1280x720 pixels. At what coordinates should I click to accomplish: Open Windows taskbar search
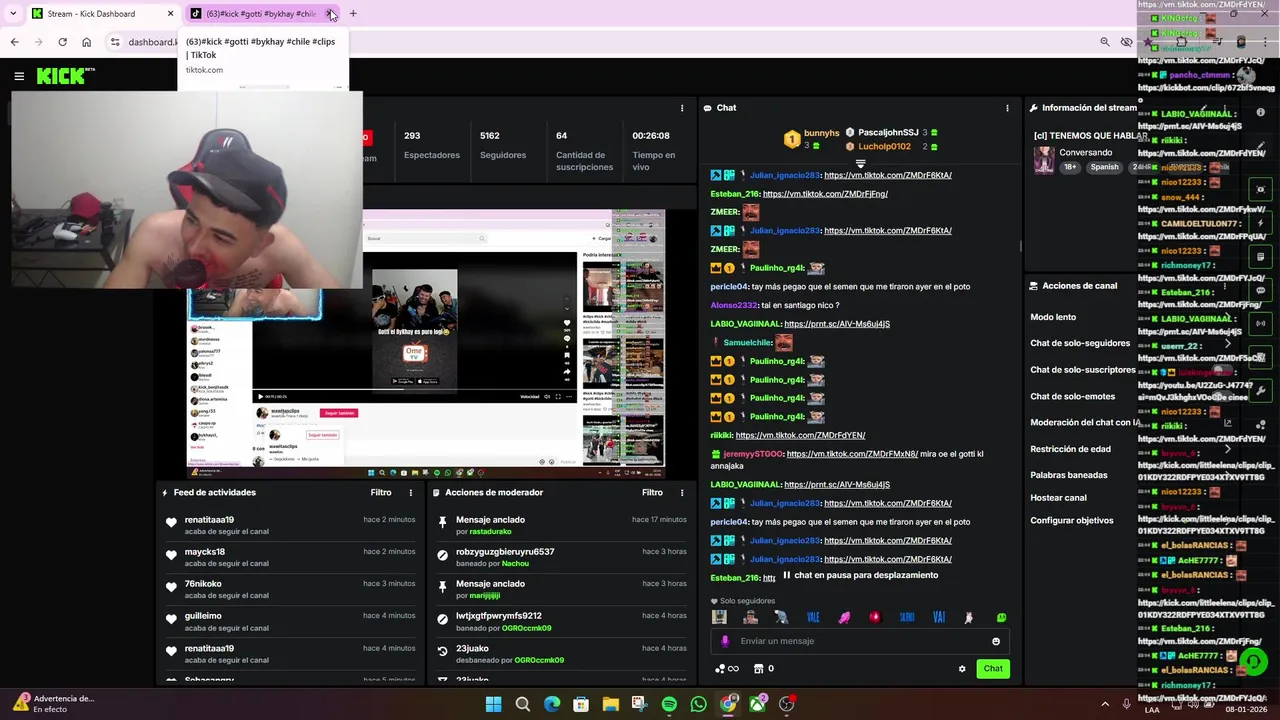(522, 704)
